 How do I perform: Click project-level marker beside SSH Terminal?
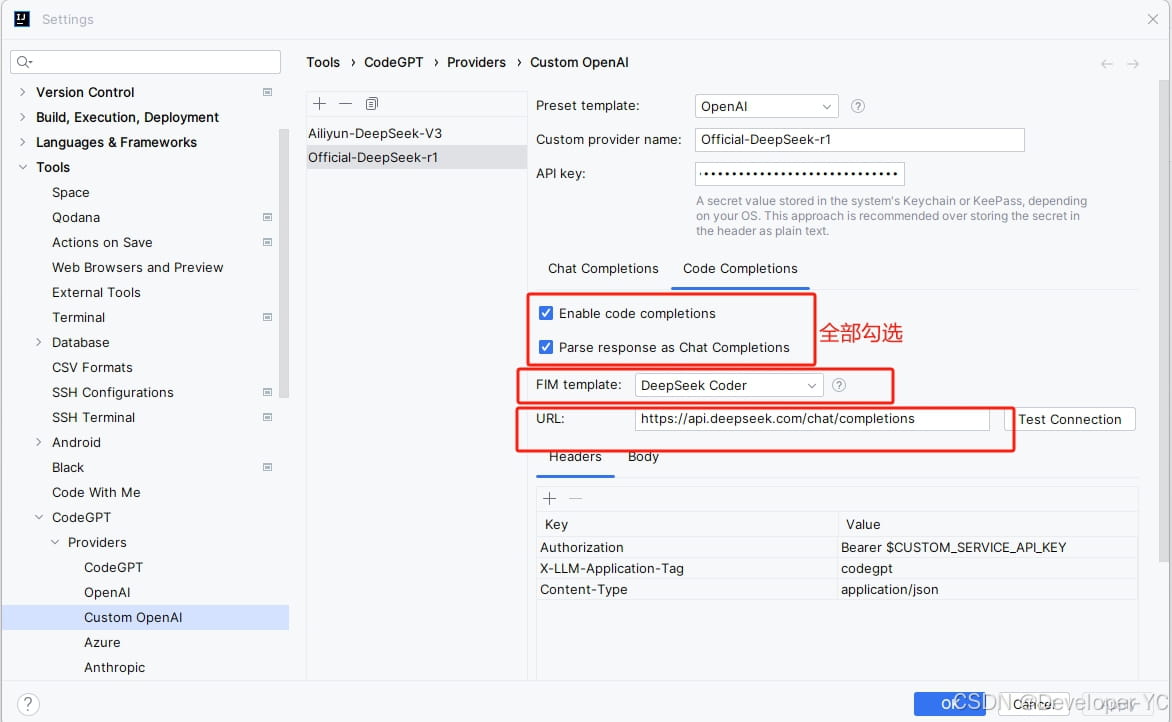coord(268,417)
